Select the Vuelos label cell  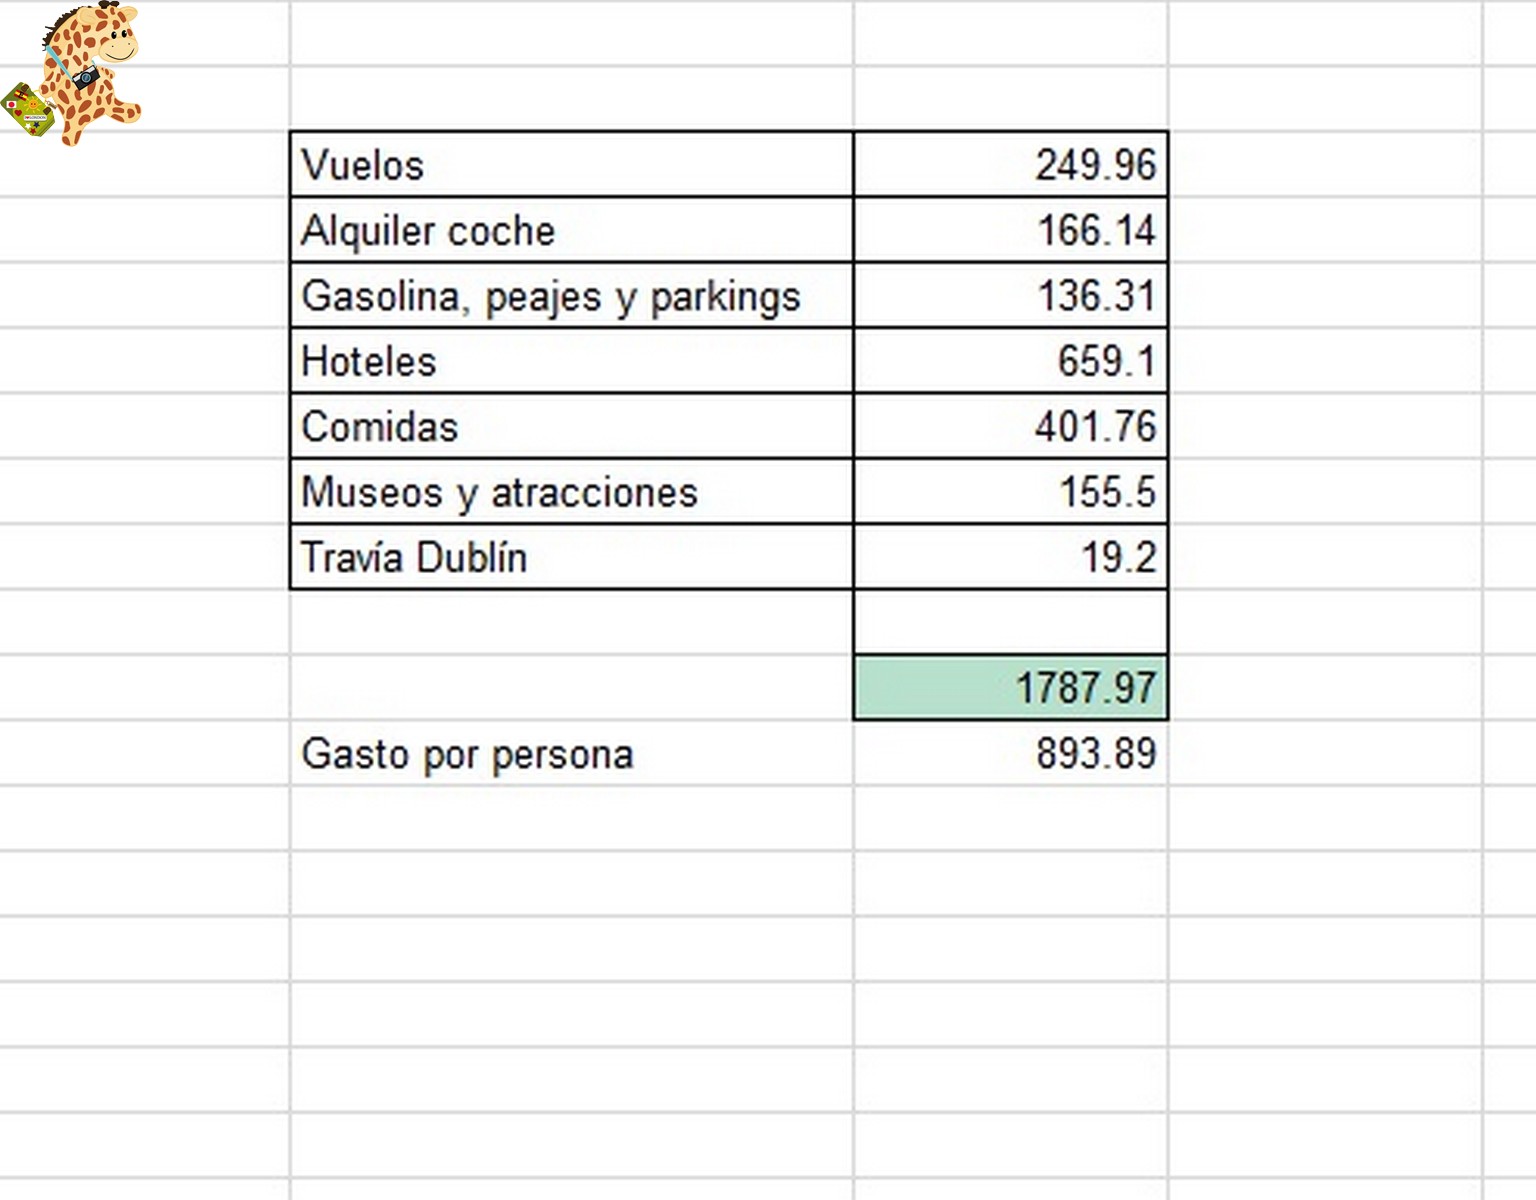click(x=571, y=165)
